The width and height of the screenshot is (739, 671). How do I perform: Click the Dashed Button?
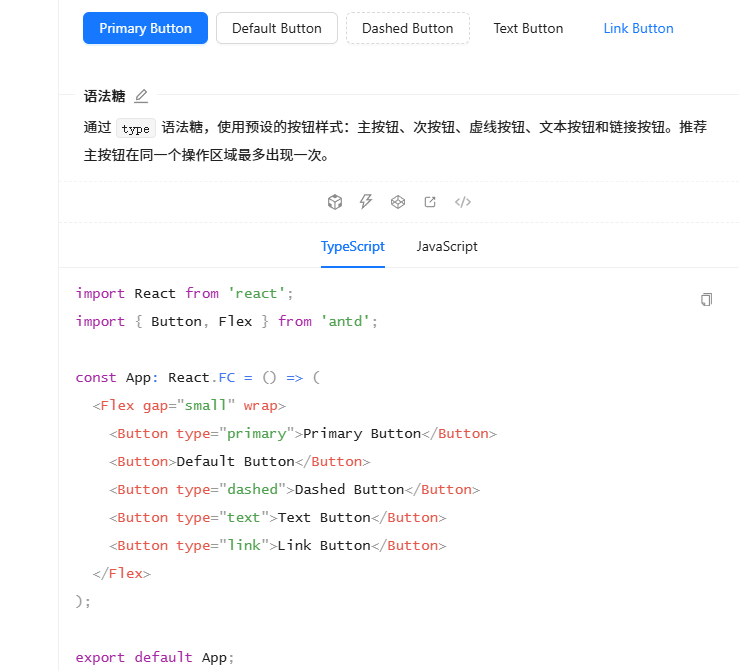pyautogui.click(x=407, y=28)
